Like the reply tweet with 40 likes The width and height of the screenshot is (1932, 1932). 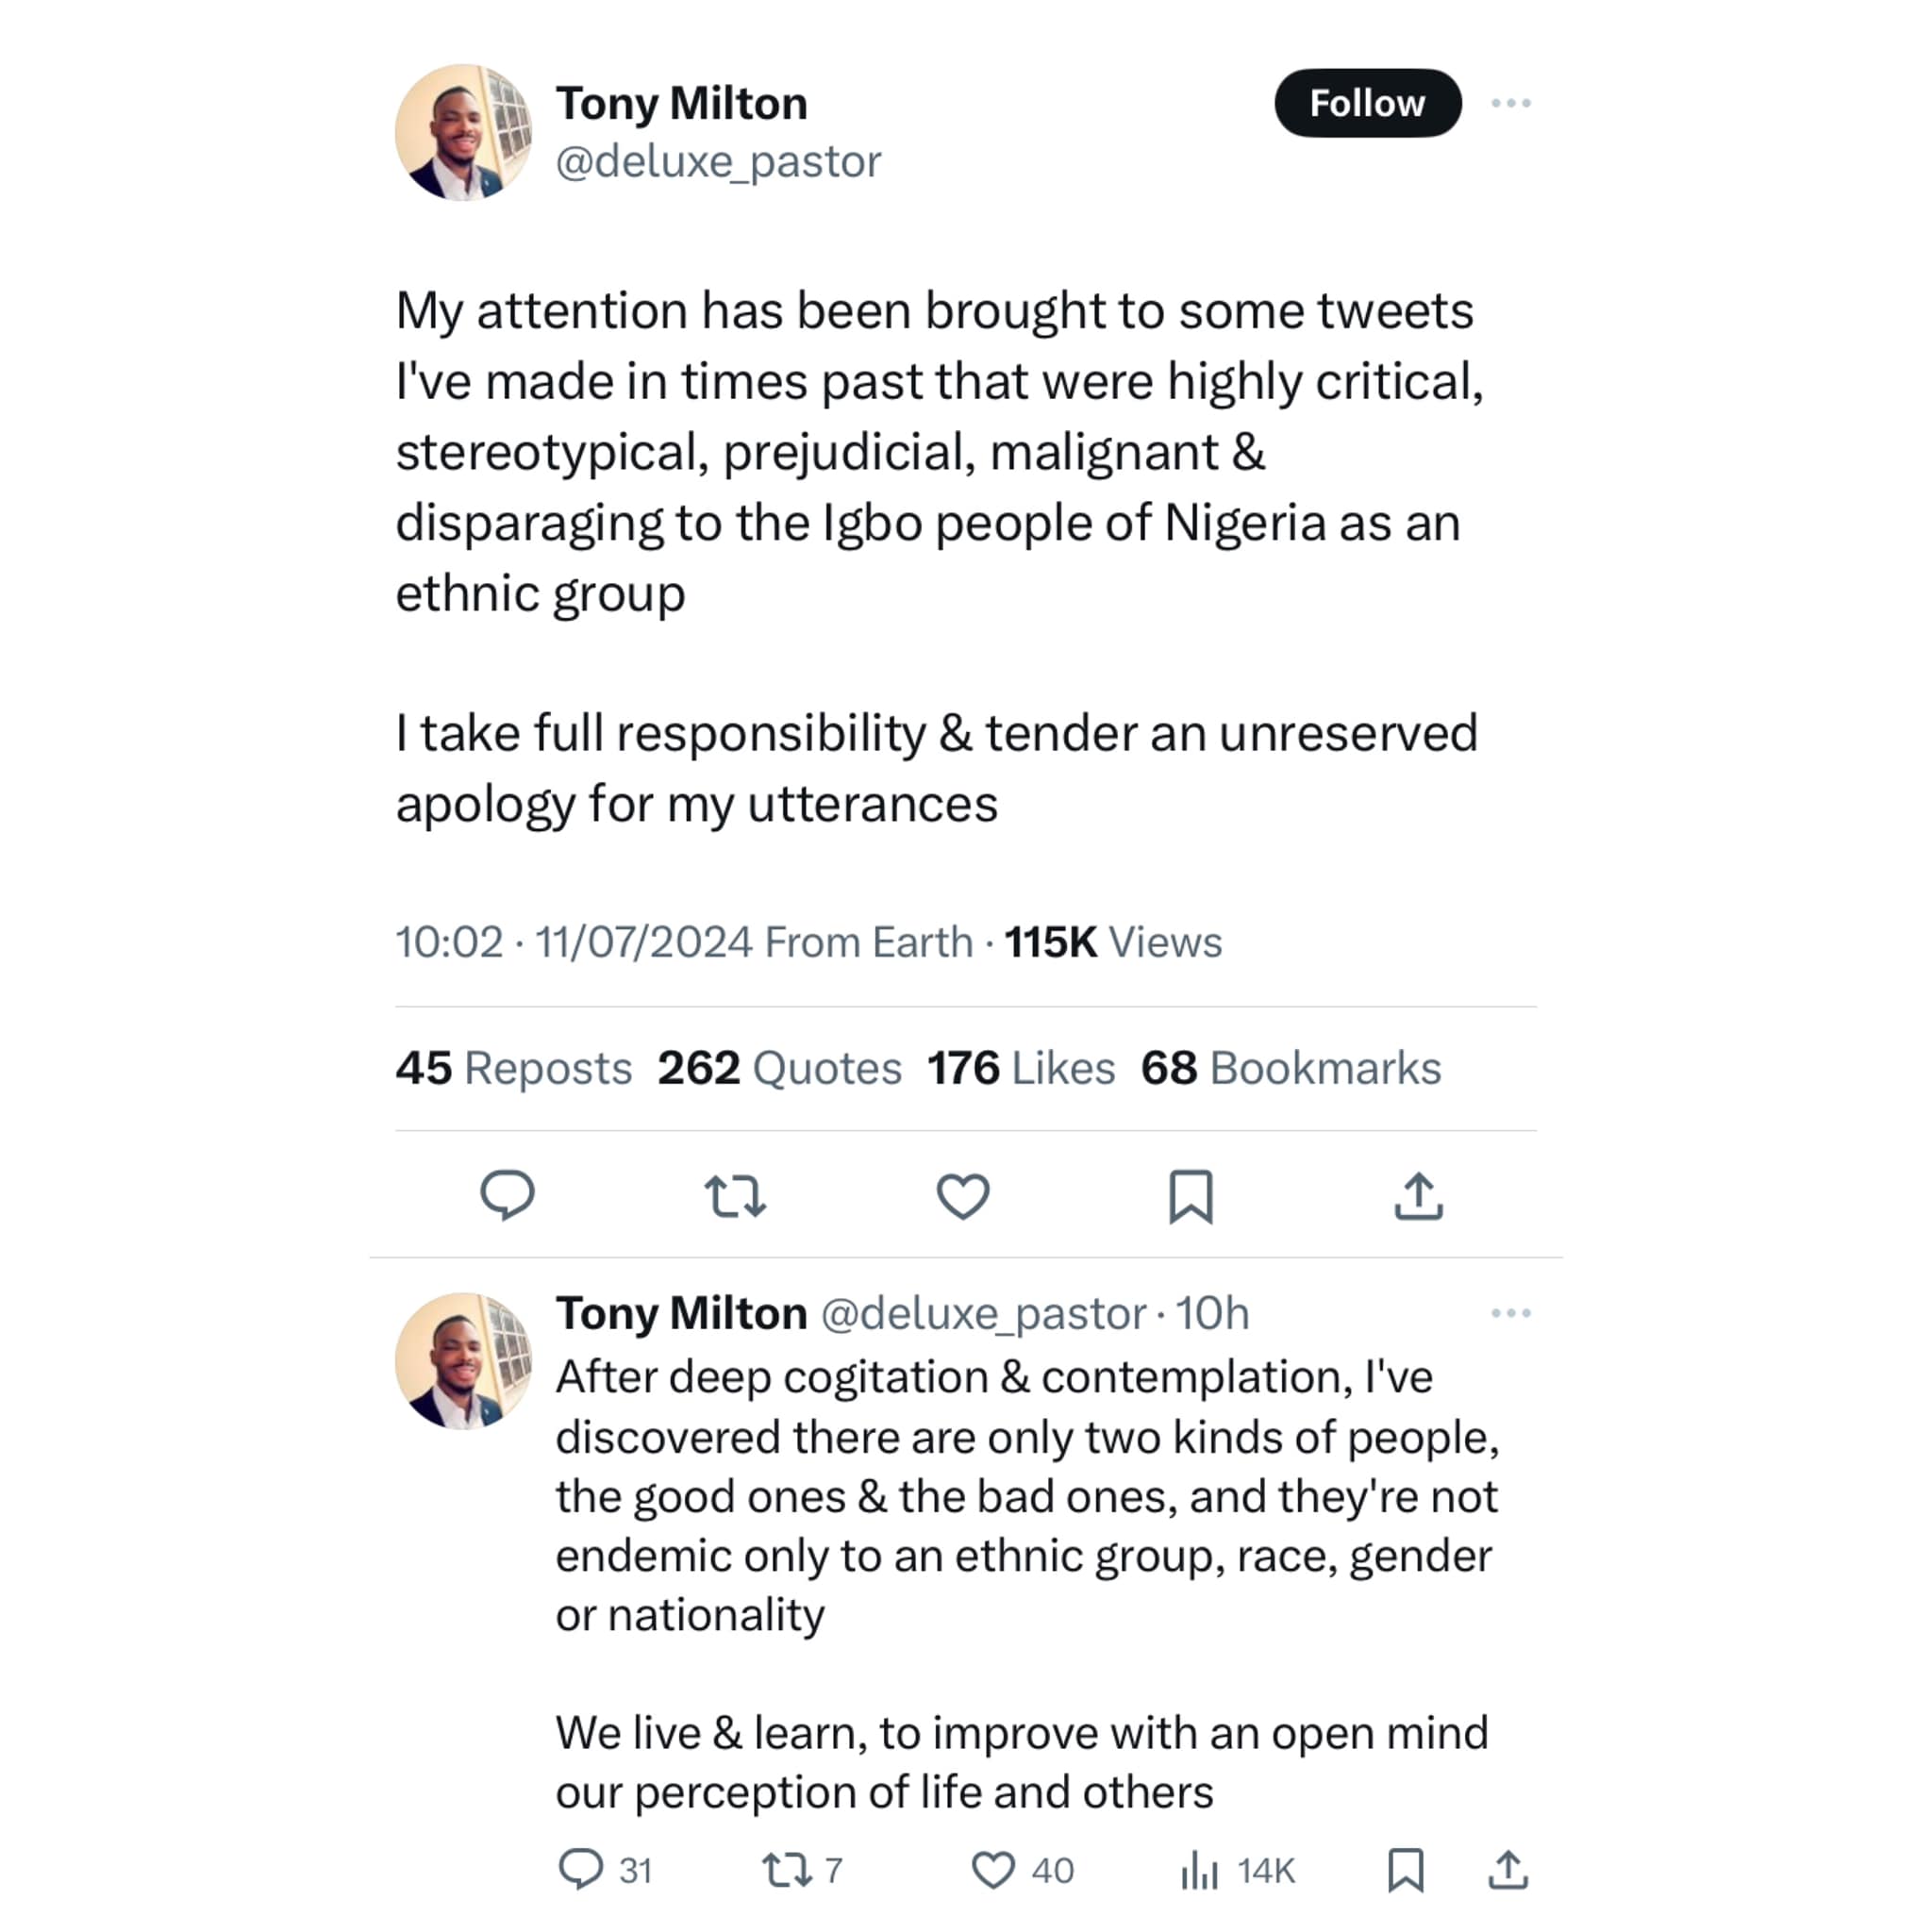[993, 1869]
